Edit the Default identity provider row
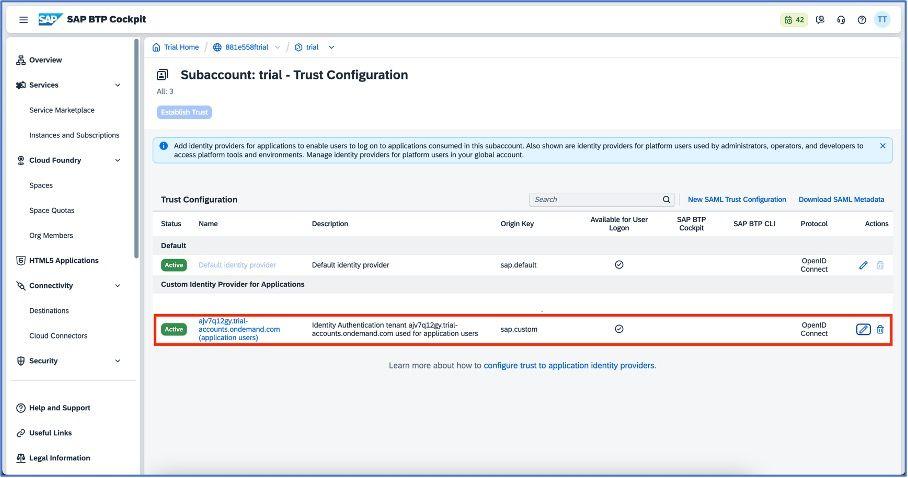 [863, 265]
